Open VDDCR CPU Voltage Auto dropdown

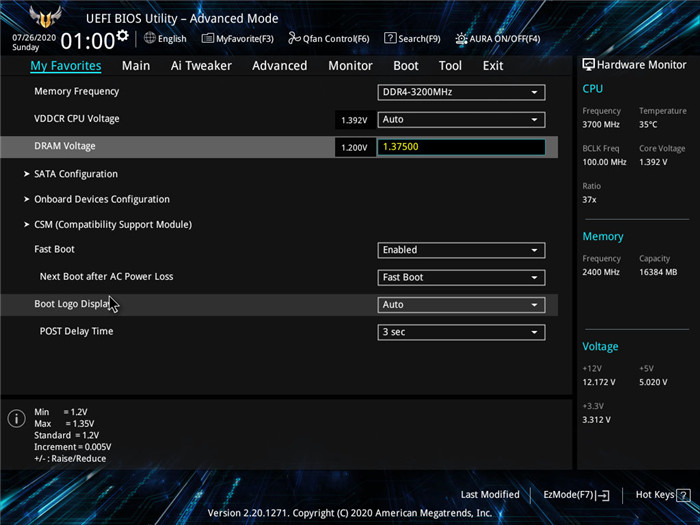[x=461, y=120]
